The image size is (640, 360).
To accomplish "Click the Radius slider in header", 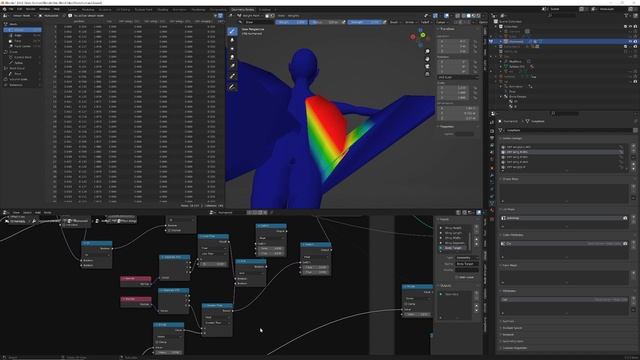I will click(x=325, y=22).
